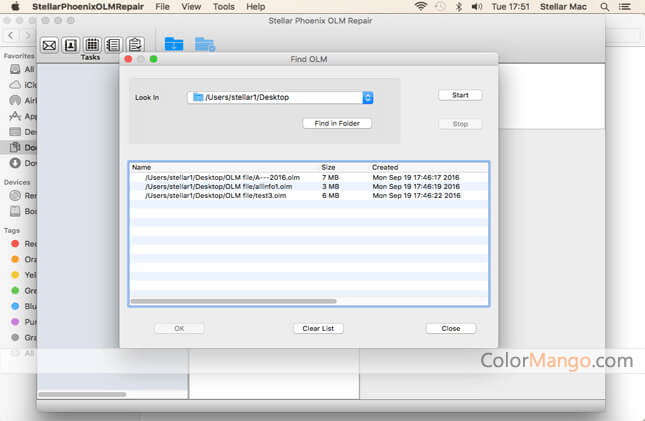This screenshot has width=645, height=421.
Task: Click the main window bottom horizontal scrollbar
Action: (x=82, y=395)
